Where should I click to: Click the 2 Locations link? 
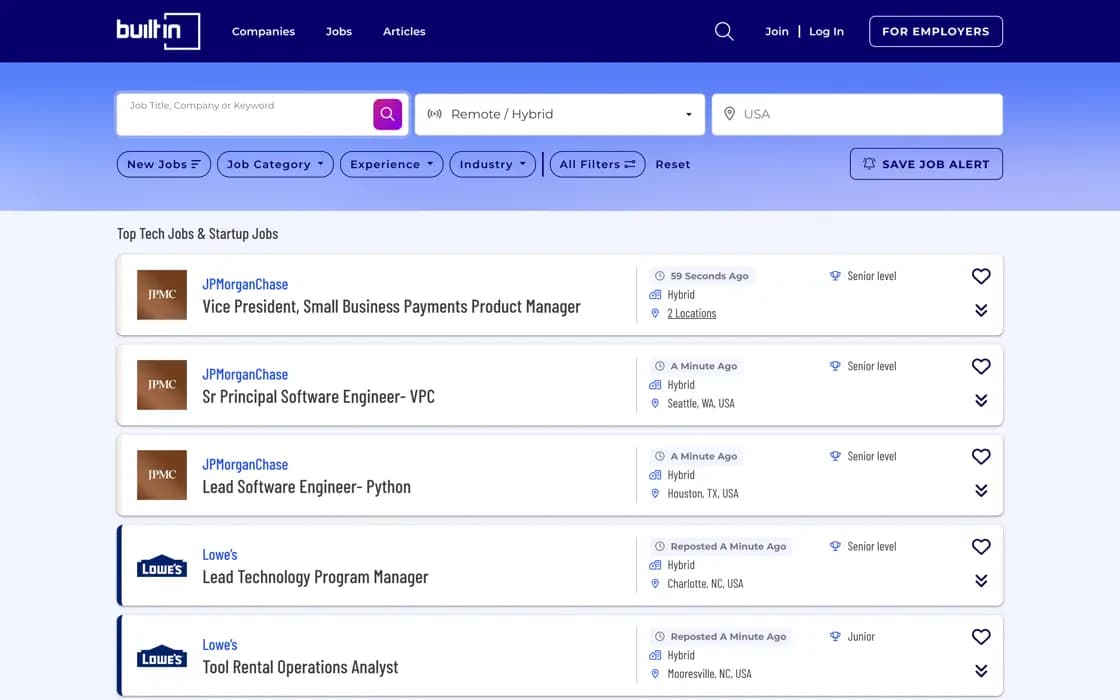pos(691,313)
